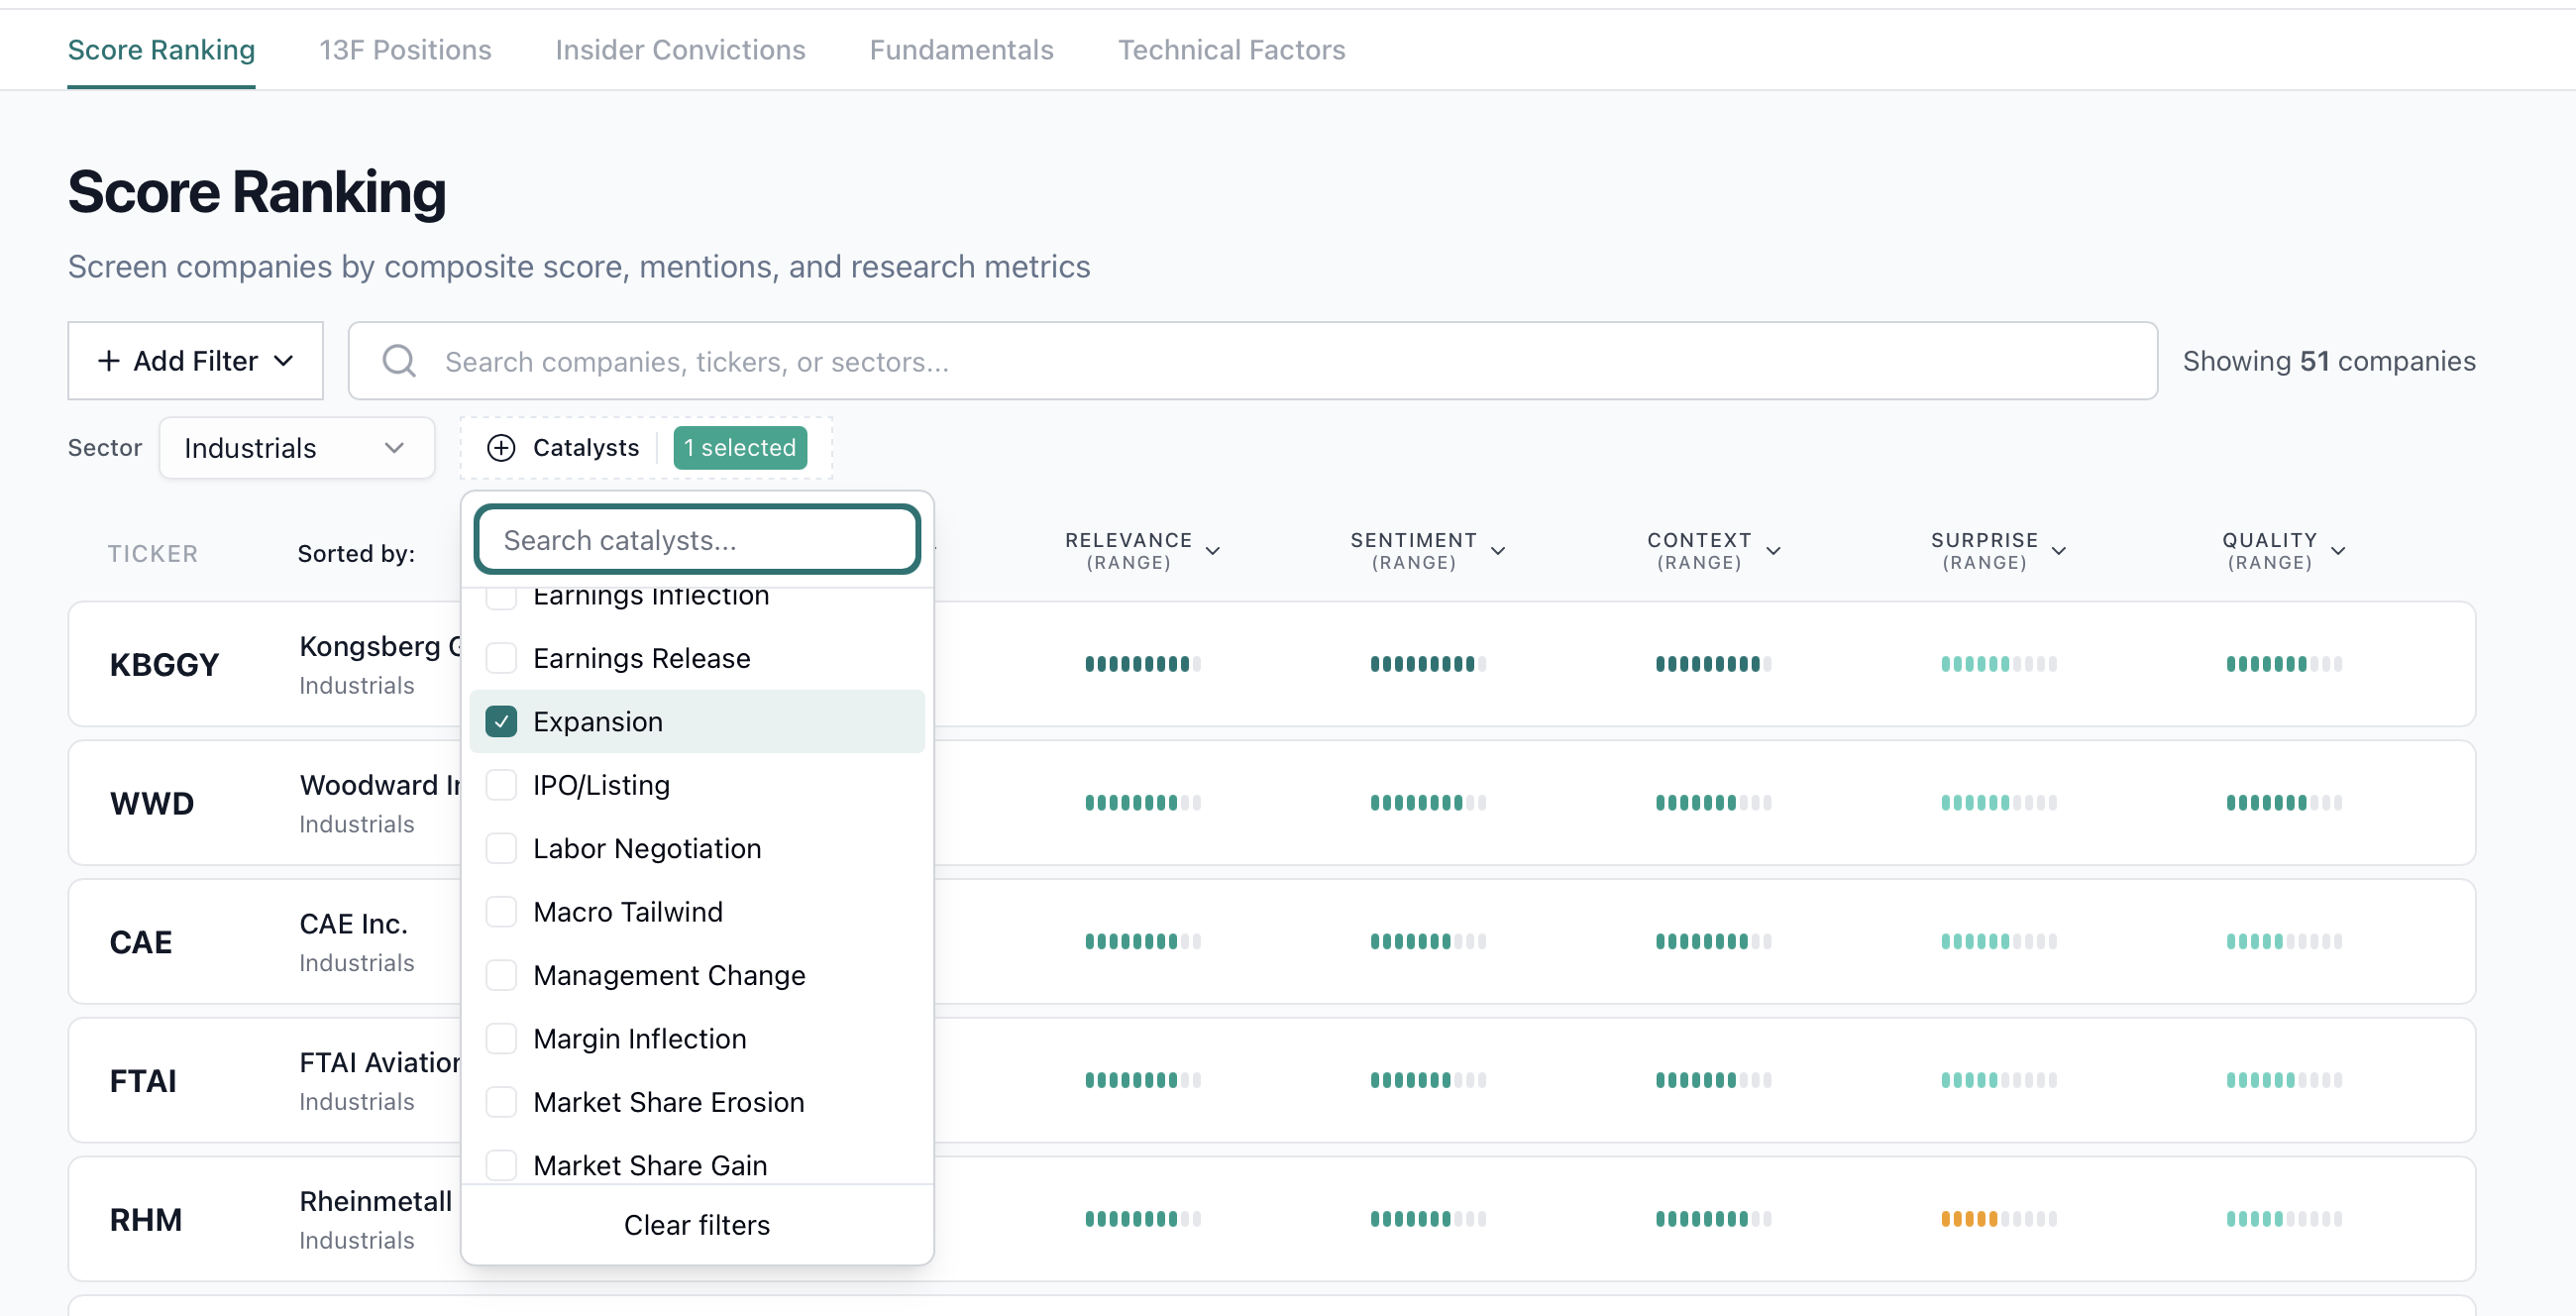This screenshot has width=2576, height=1316.
Task: Click the circled plus icon beside Catalysts
Action: tap(501, 448)
